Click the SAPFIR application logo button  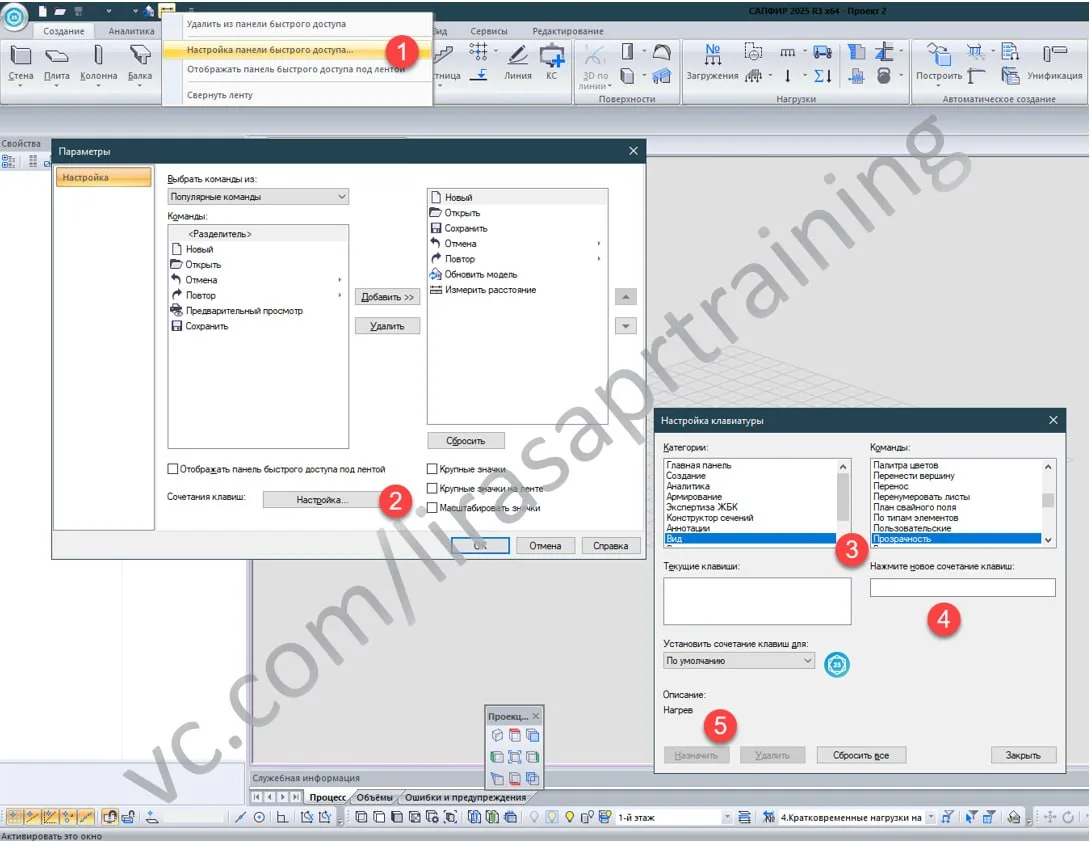[x=14, y=15]
